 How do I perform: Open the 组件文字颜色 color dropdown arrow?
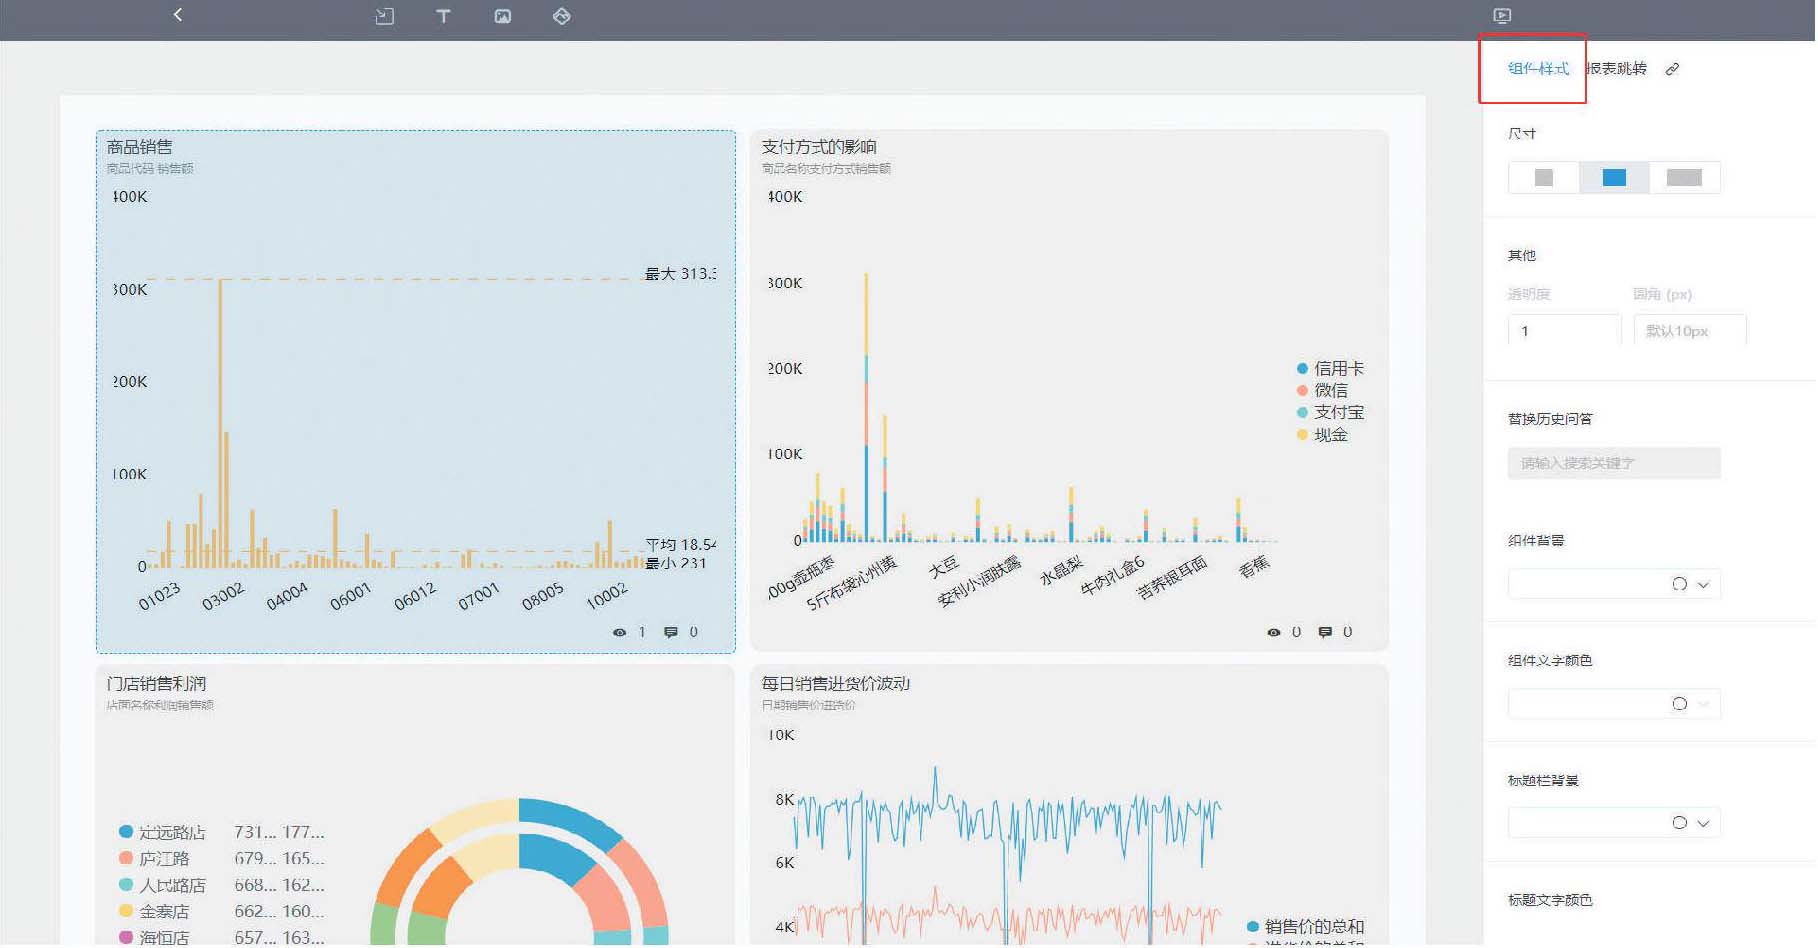pos(1703,705)
